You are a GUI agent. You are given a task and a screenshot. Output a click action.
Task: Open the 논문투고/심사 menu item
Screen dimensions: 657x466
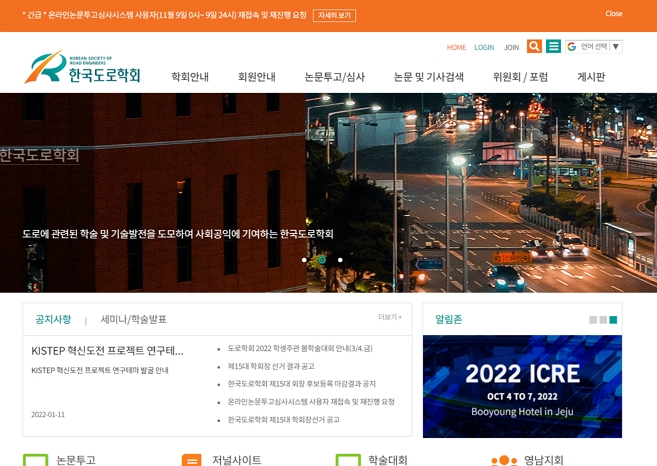[335, 77]
